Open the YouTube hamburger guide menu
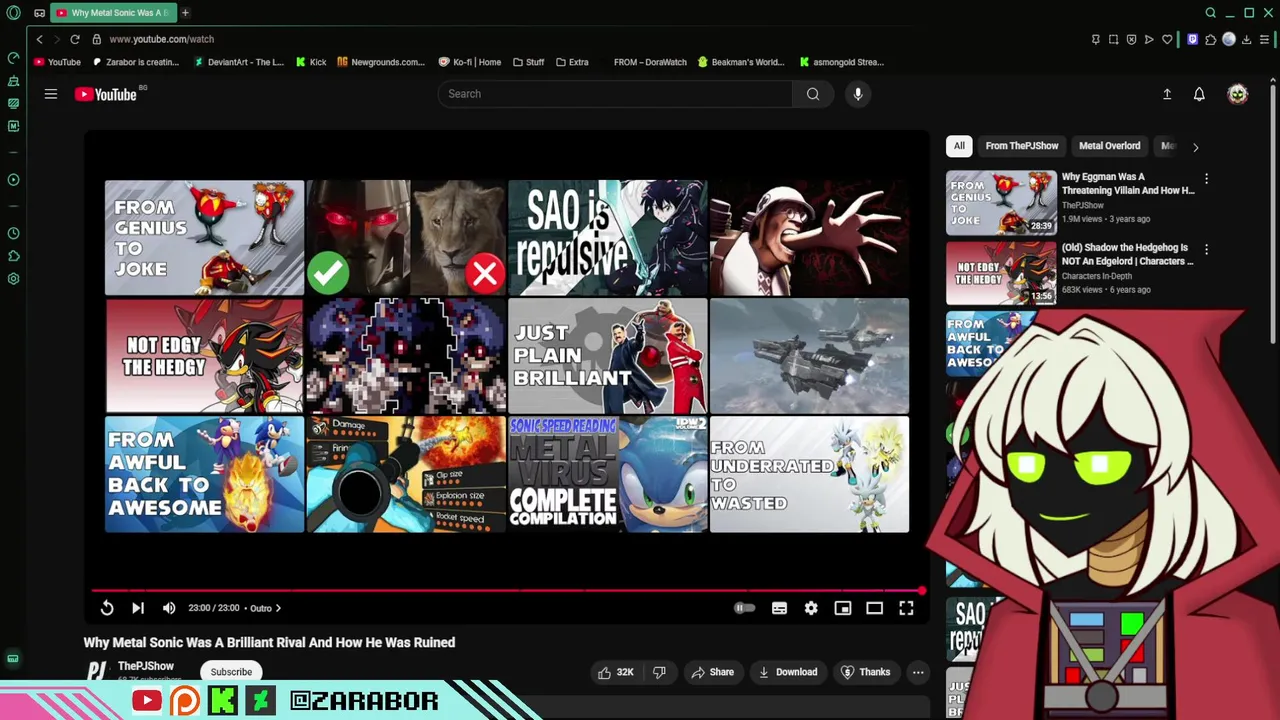 click(x=51, y=94)
